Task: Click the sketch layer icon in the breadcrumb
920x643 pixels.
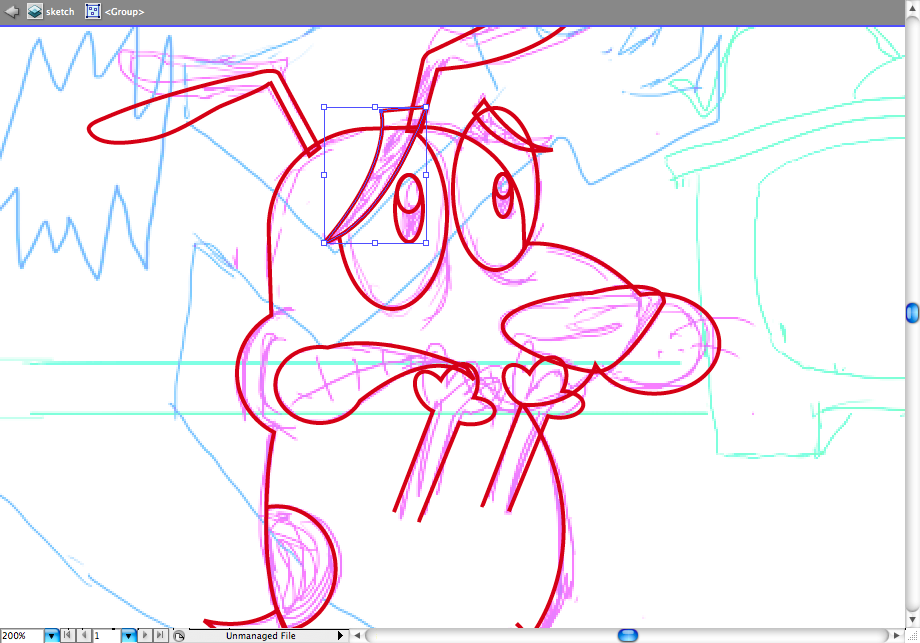Action: [x=35, y=11]
